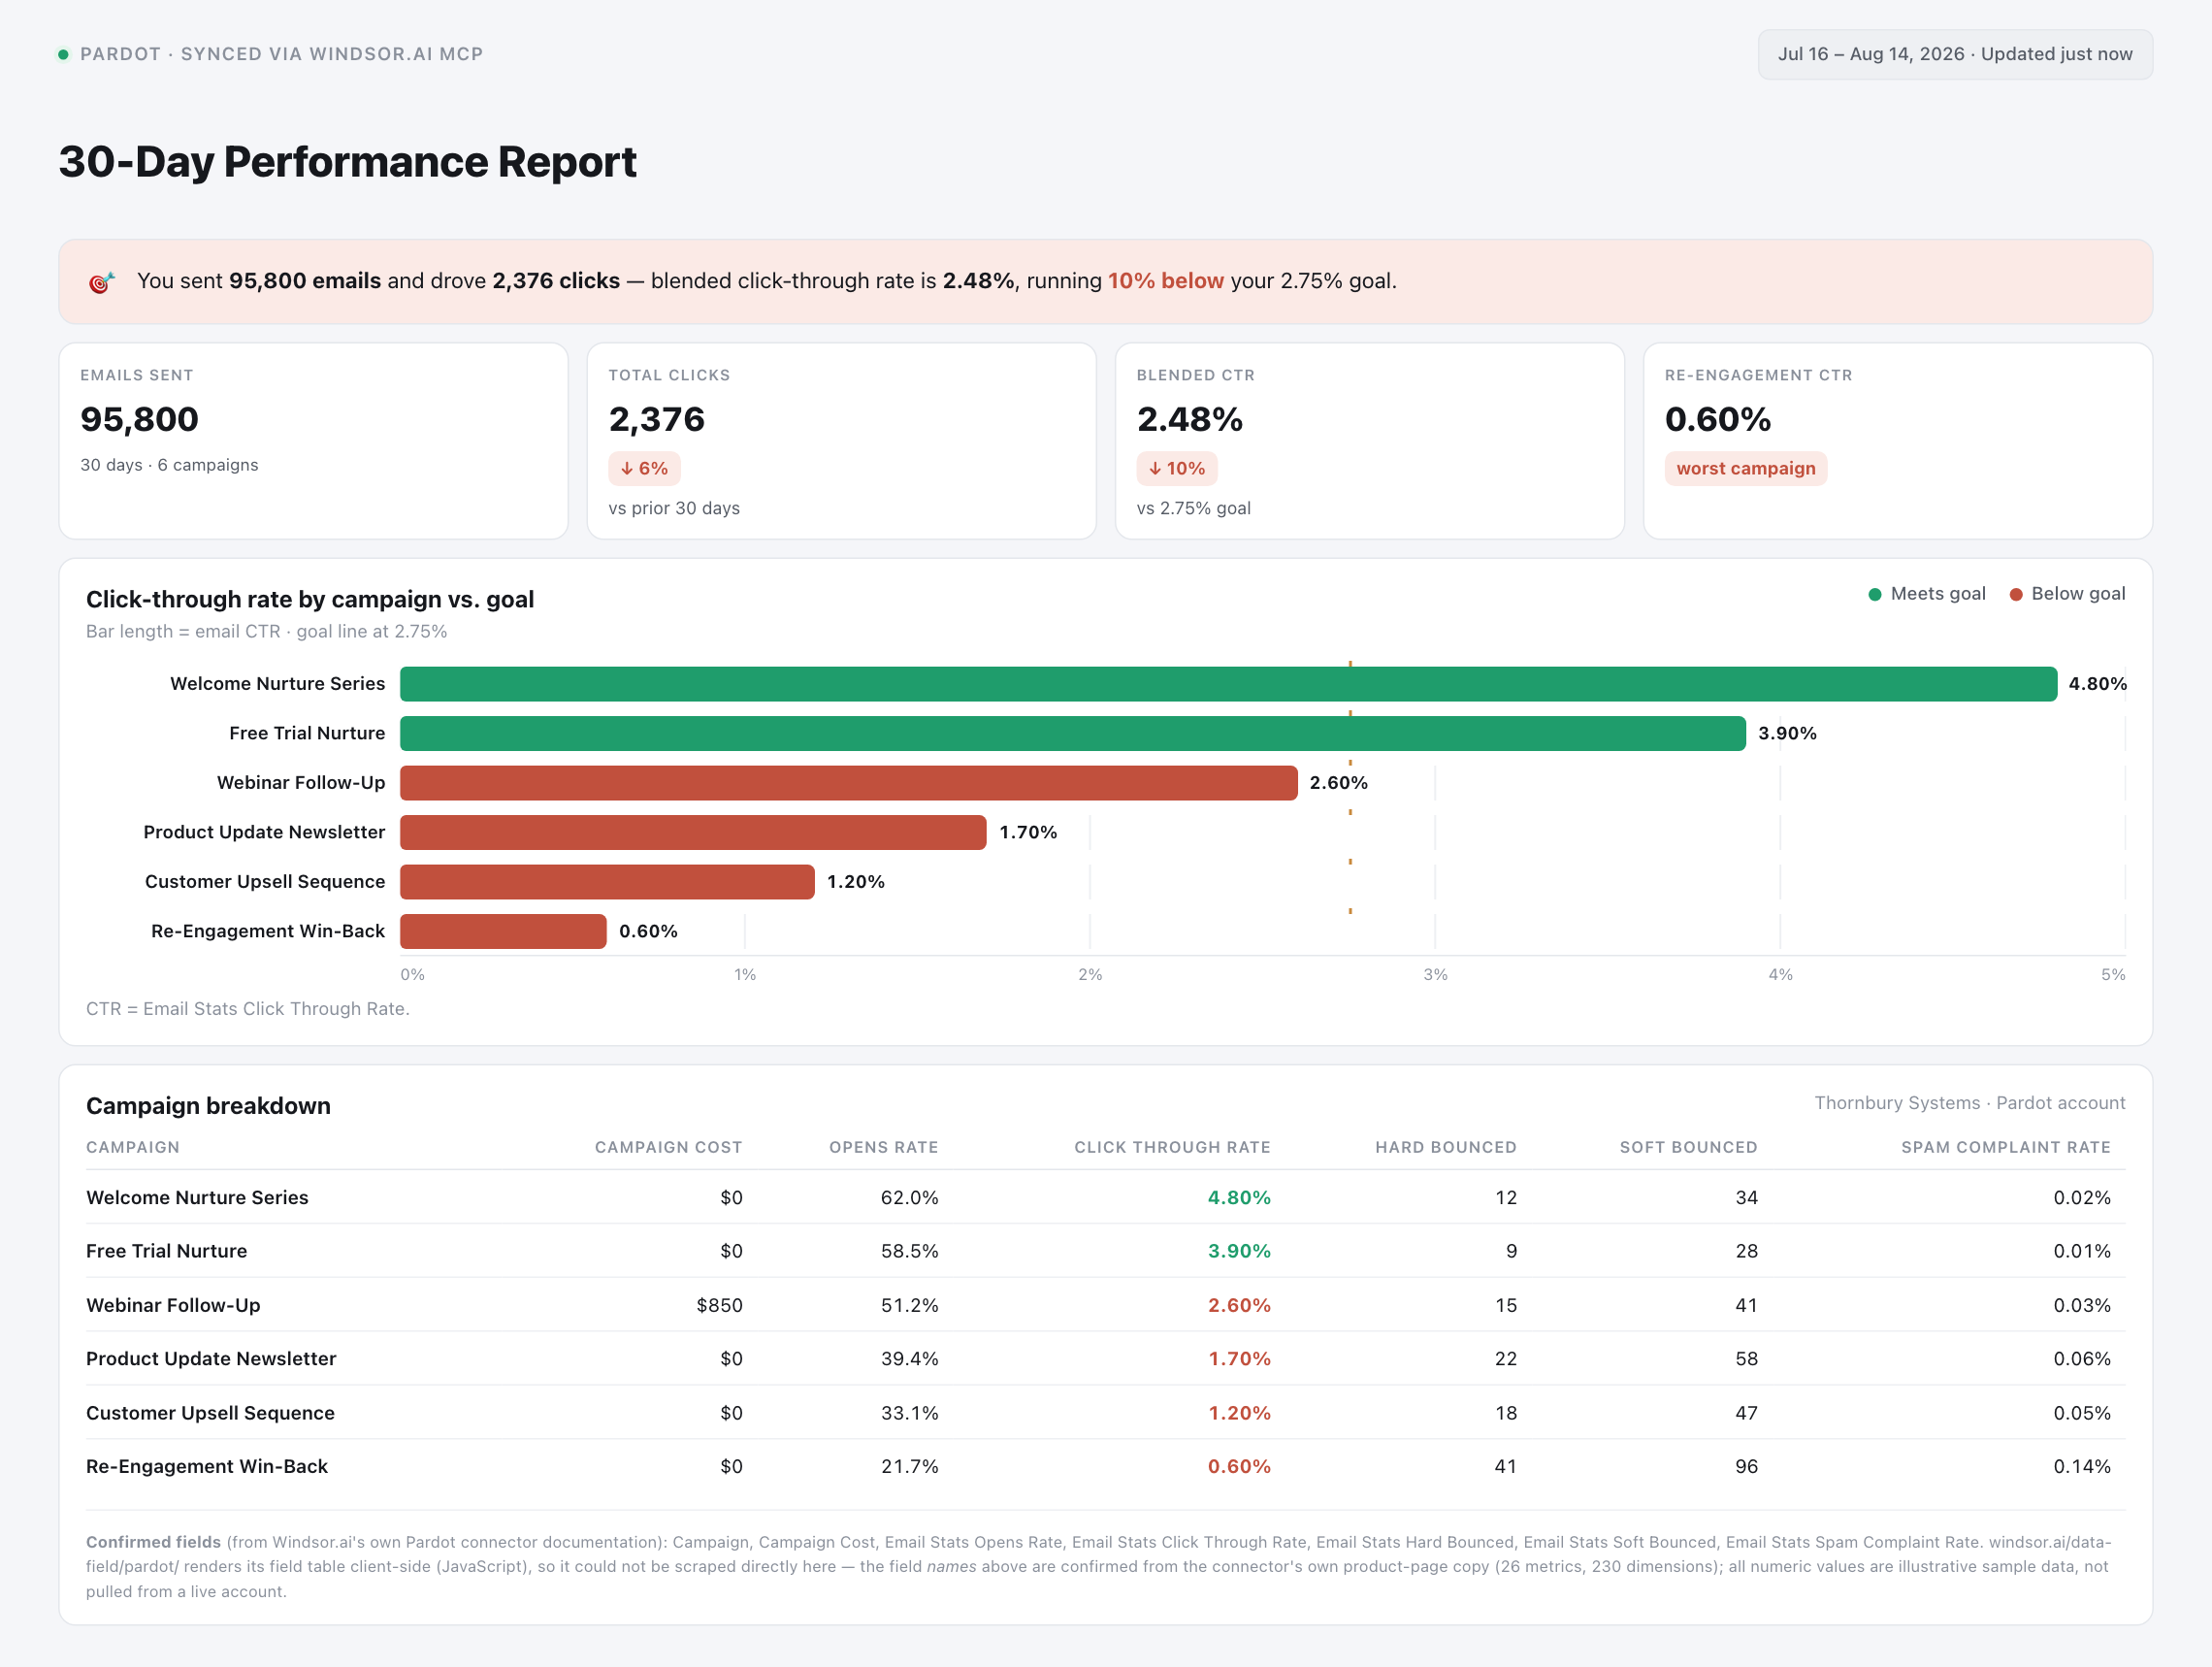Click the 58.5% opens rate cell
Screen dimensions: 2212x1667
pos(909,1251)
